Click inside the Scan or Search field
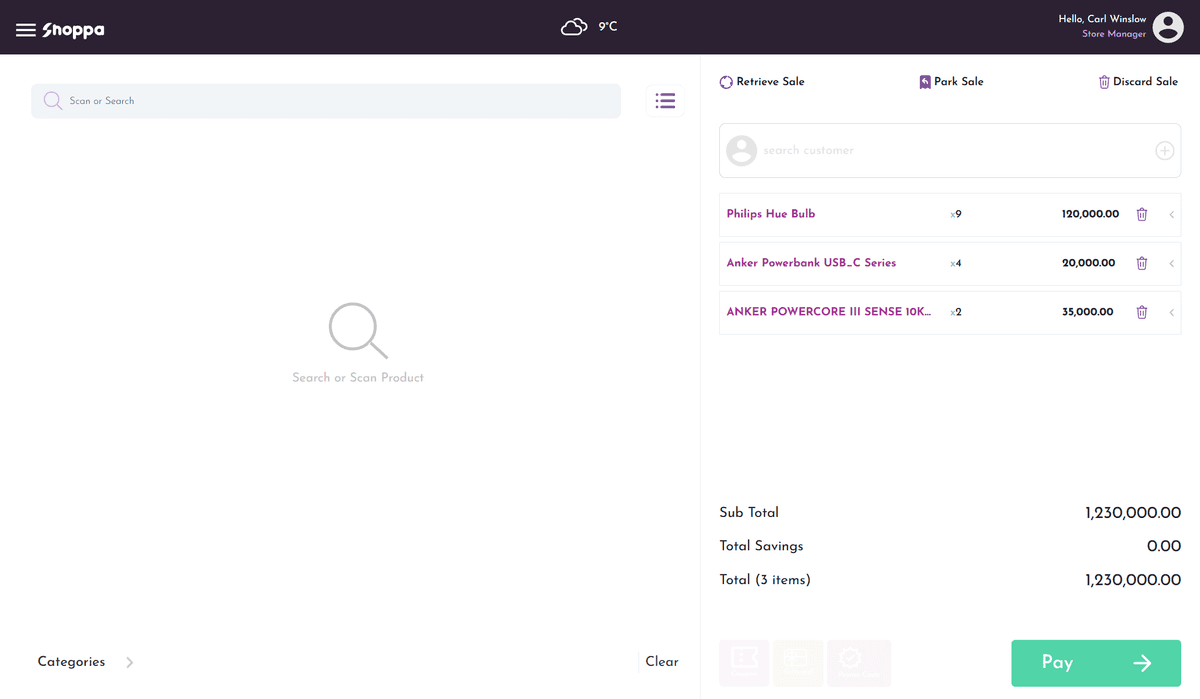Screen dimensions: 1200x699 point(325,100)
